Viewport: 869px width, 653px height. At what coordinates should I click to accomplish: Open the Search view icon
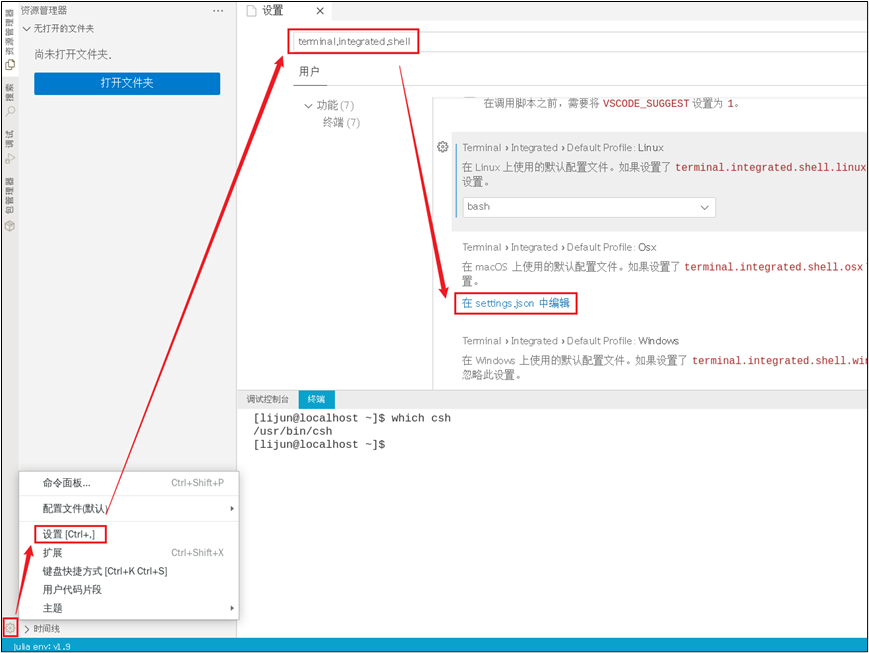(x=10, y=111)
